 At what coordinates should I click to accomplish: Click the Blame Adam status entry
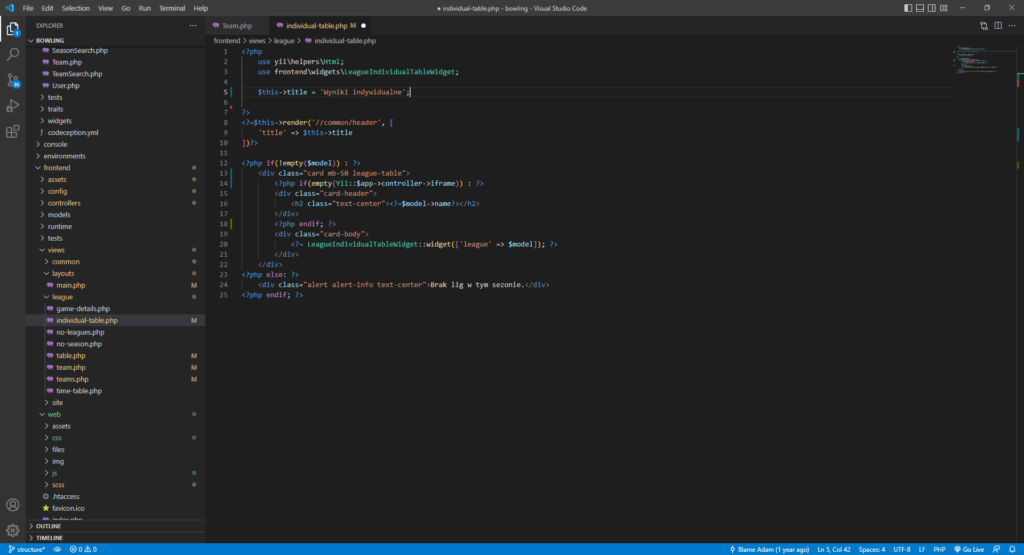769,549
